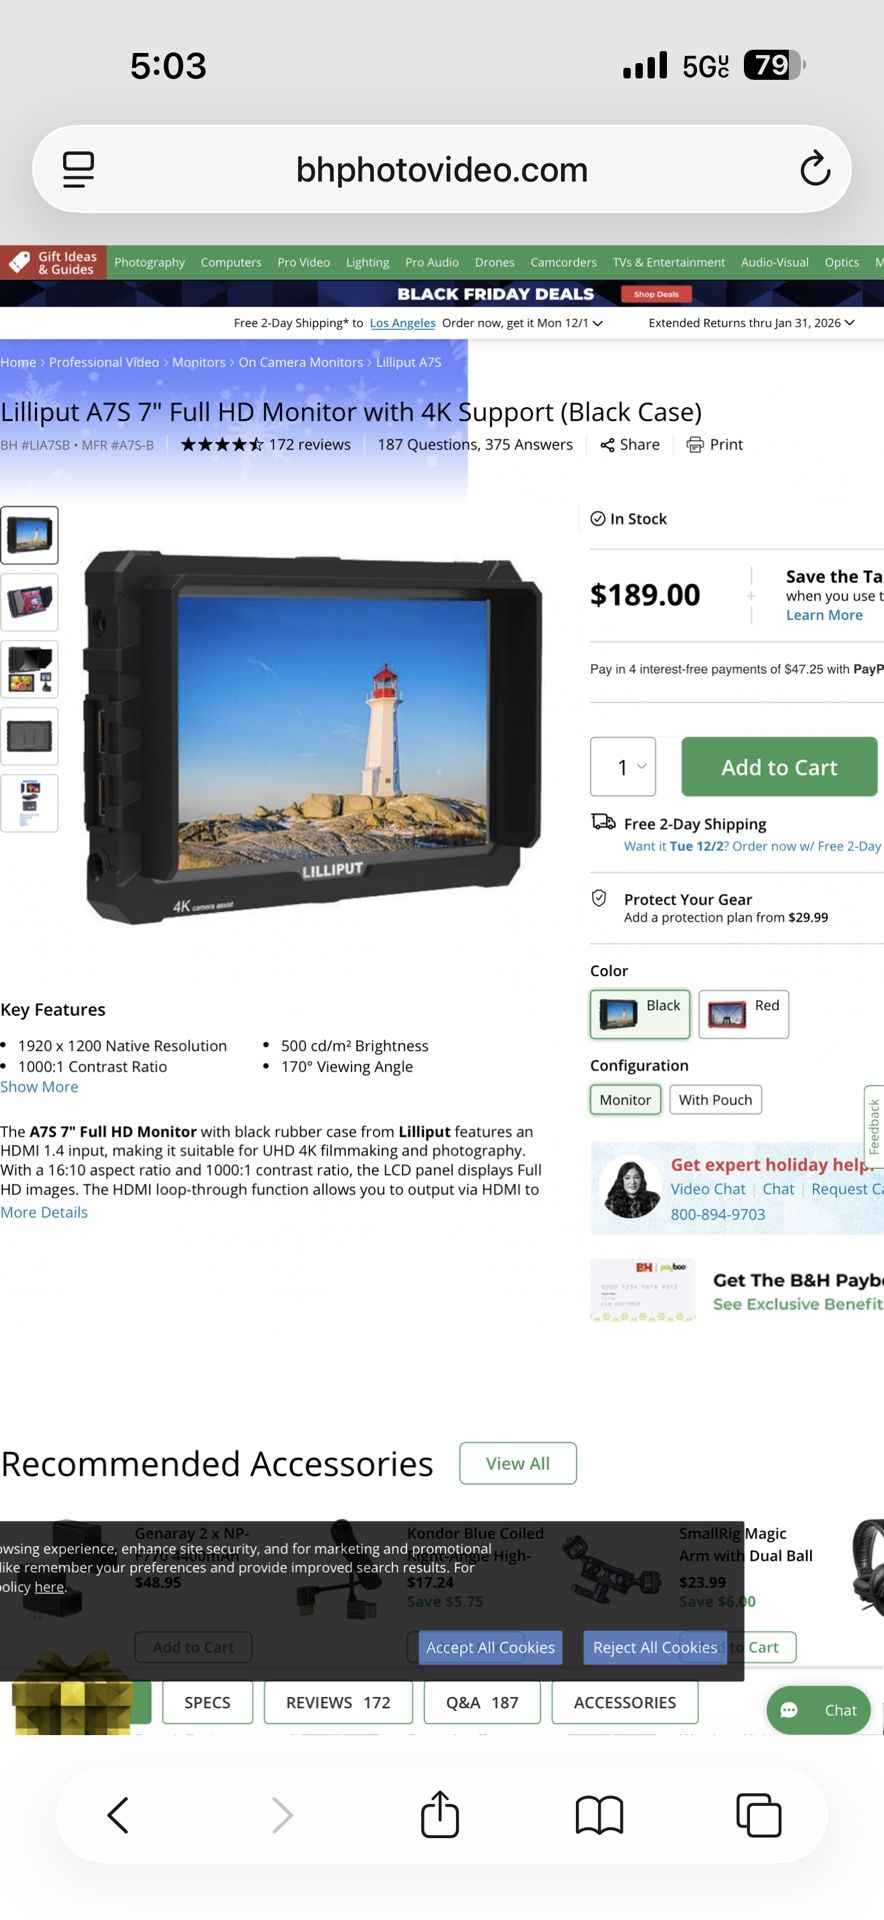Select the Monitor configuration option
Viewport: 884px width, 1920px height.
[624, 1099]
